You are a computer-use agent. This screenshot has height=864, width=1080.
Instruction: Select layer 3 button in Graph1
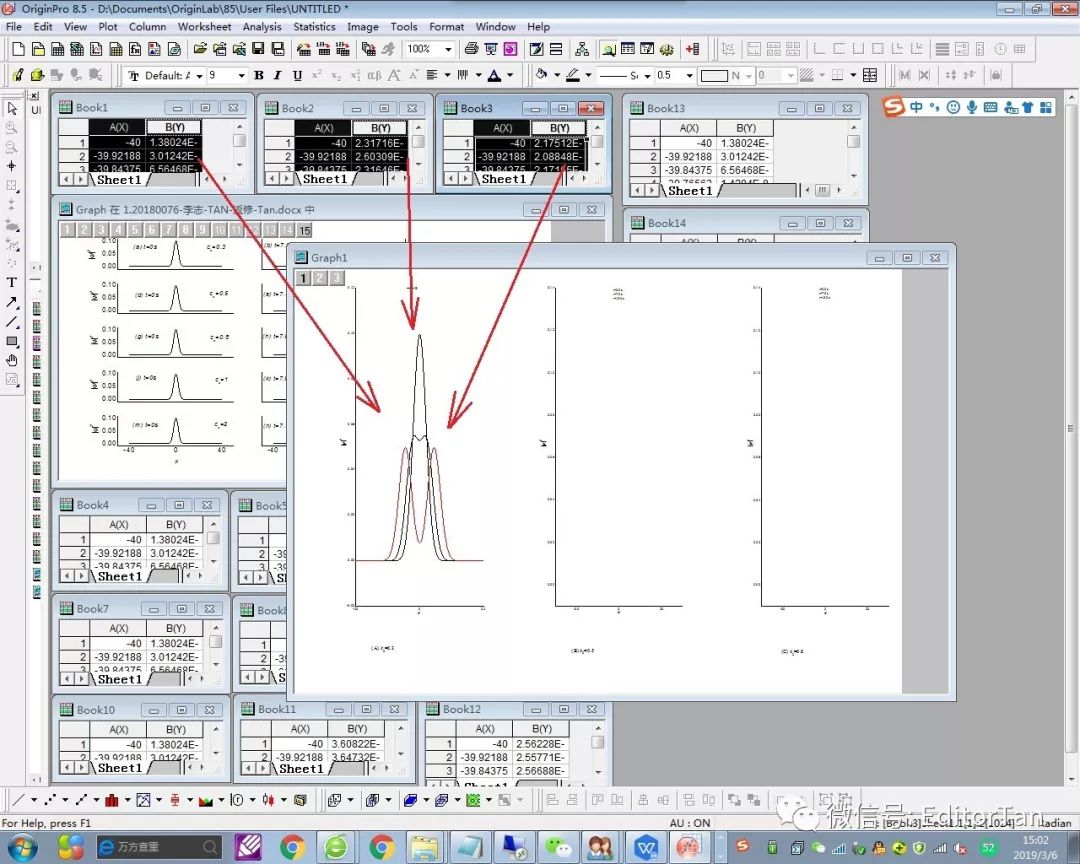click(x=336, y=278)
